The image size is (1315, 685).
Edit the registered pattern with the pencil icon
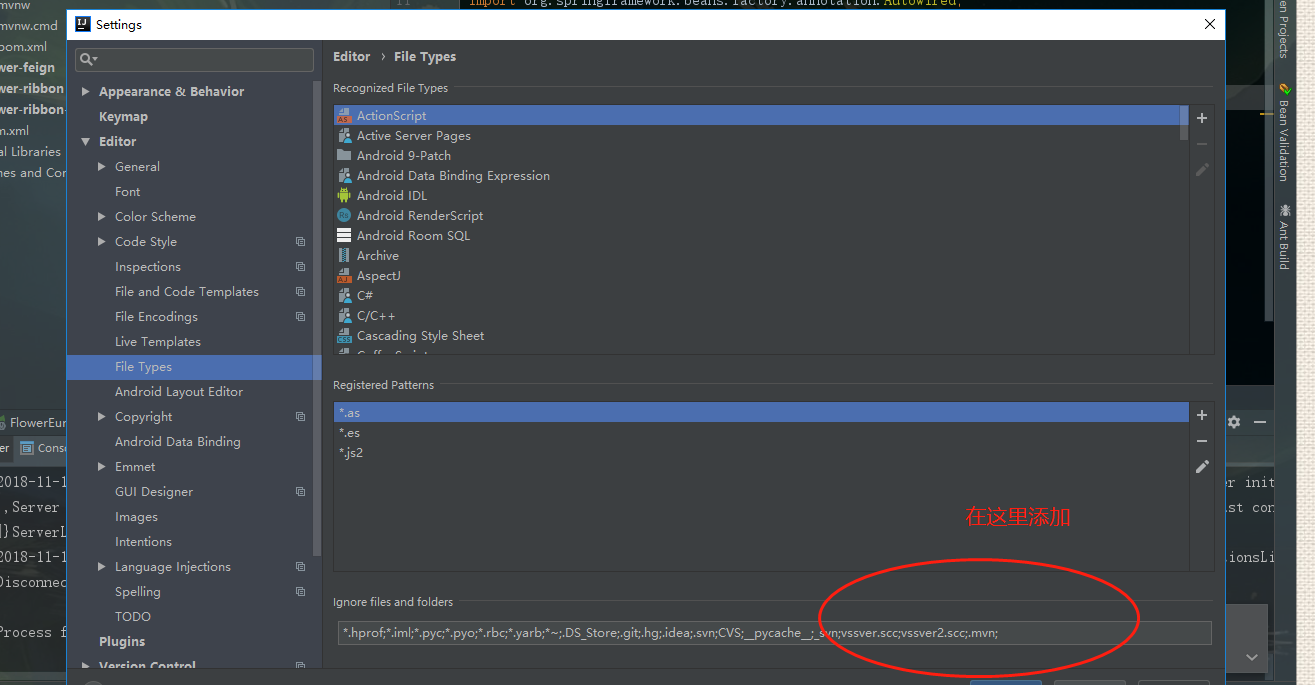[x=1202, y=467]
